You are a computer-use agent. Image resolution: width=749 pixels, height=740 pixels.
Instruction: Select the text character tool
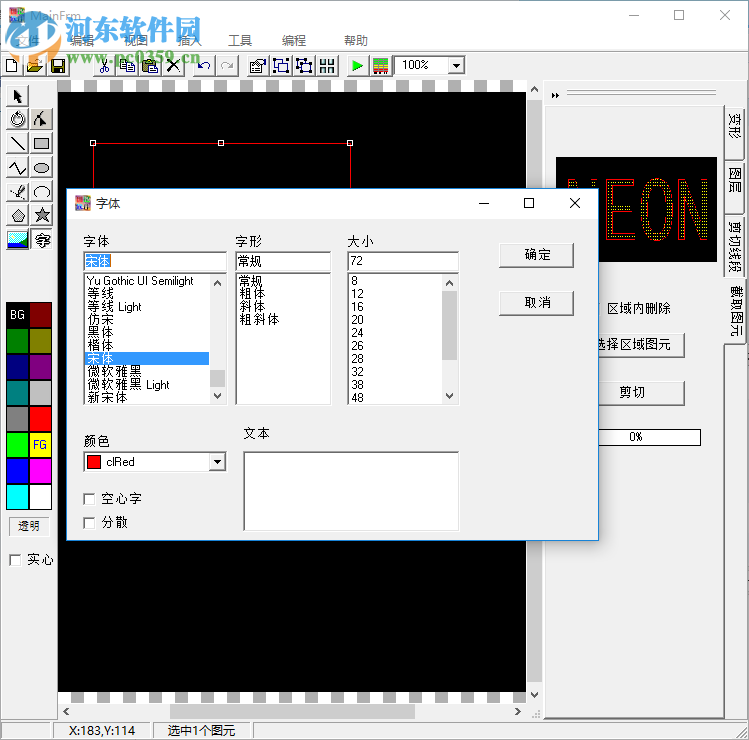42,239
